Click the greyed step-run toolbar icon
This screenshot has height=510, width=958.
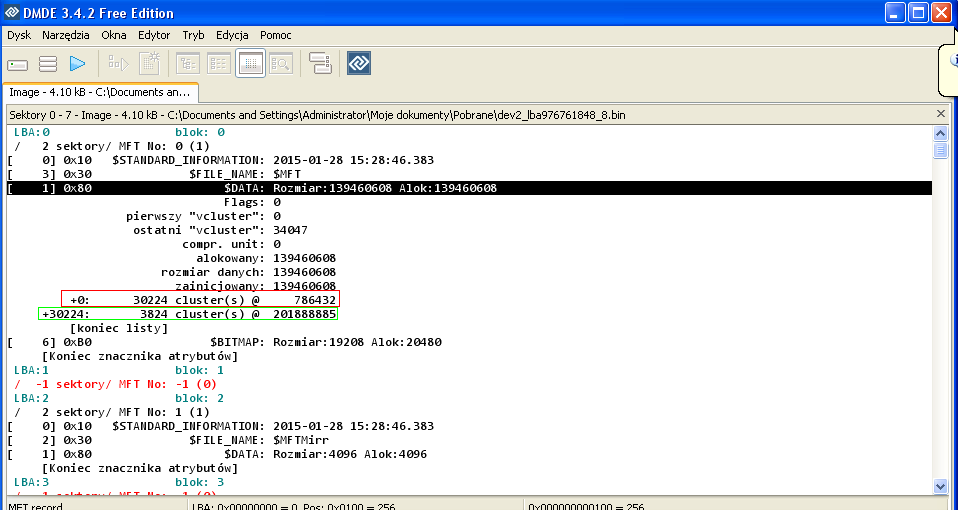click(119, 64)
